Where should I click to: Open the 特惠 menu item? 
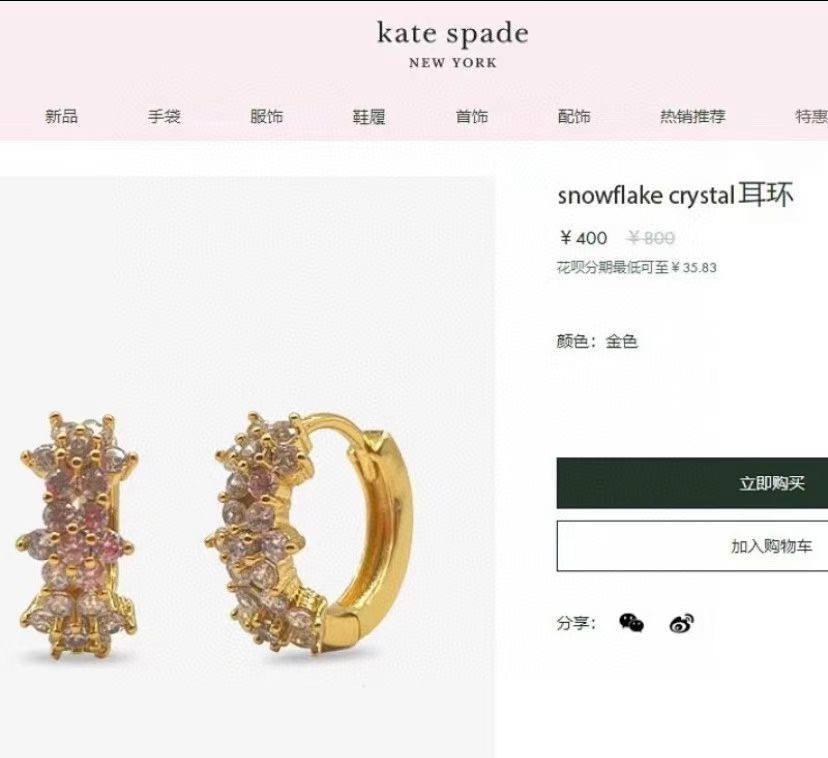point(812,116)
